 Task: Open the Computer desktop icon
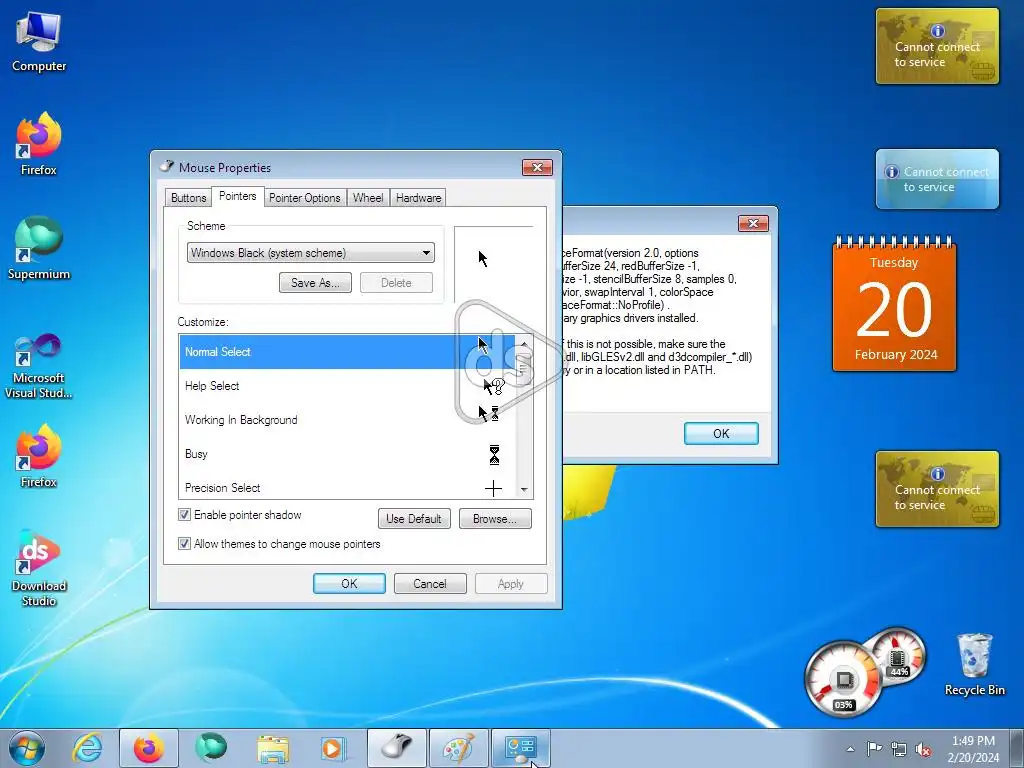39,41
